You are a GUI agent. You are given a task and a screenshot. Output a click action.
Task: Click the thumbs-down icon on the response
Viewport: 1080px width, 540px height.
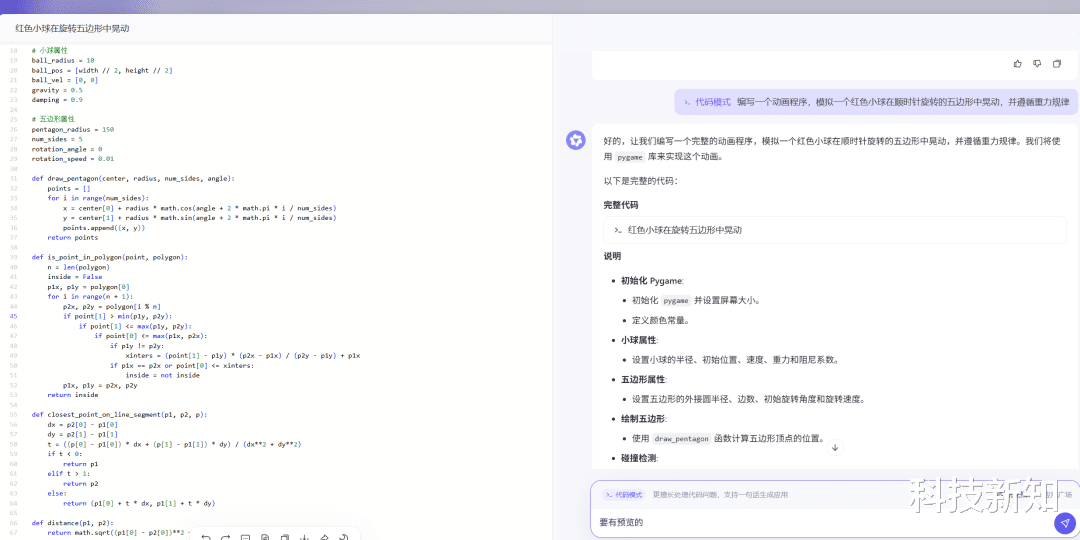(x=1037, y=64)
